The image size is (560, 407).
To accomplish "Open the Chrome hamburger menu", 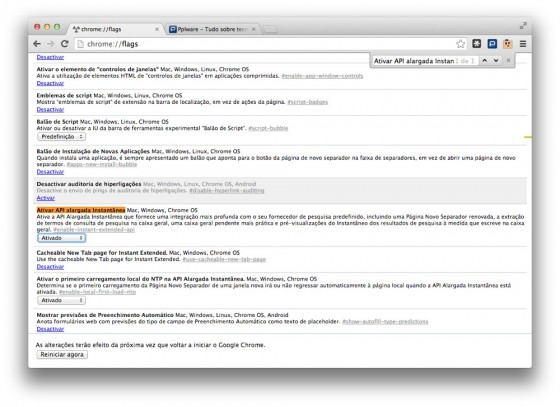I will (x=523, y=44).
